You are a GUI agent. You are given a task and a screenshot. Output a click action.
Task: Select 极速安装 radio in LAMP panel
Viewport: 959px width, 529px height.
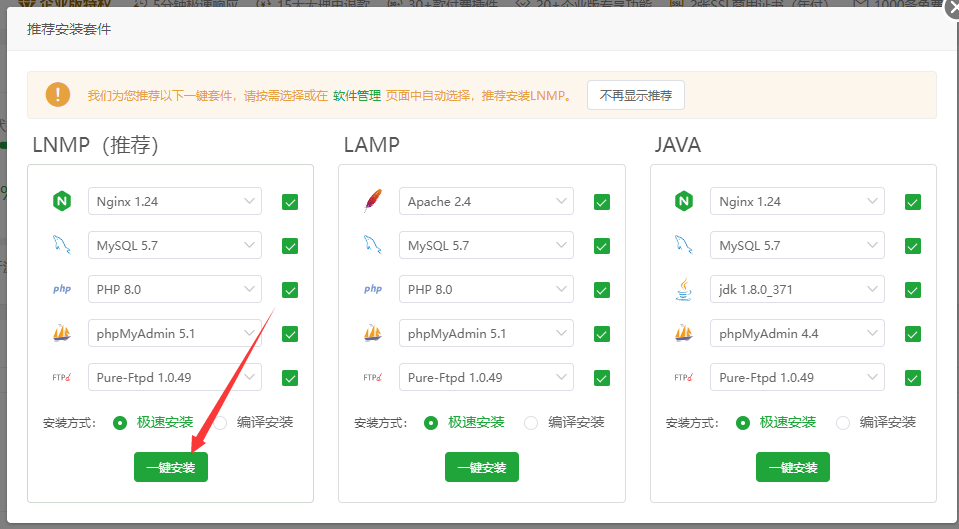click(x=431, y=423)
